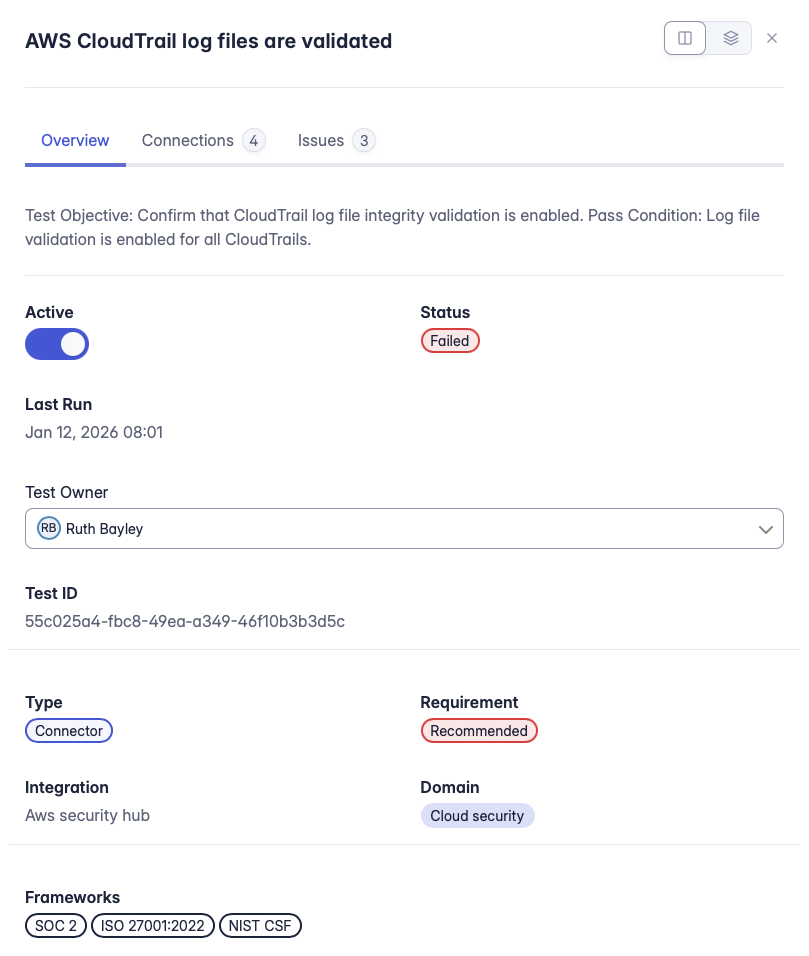Click the Issues count badge 3
The height and width of the screenshot is (956, 809).
pos(364,141)
